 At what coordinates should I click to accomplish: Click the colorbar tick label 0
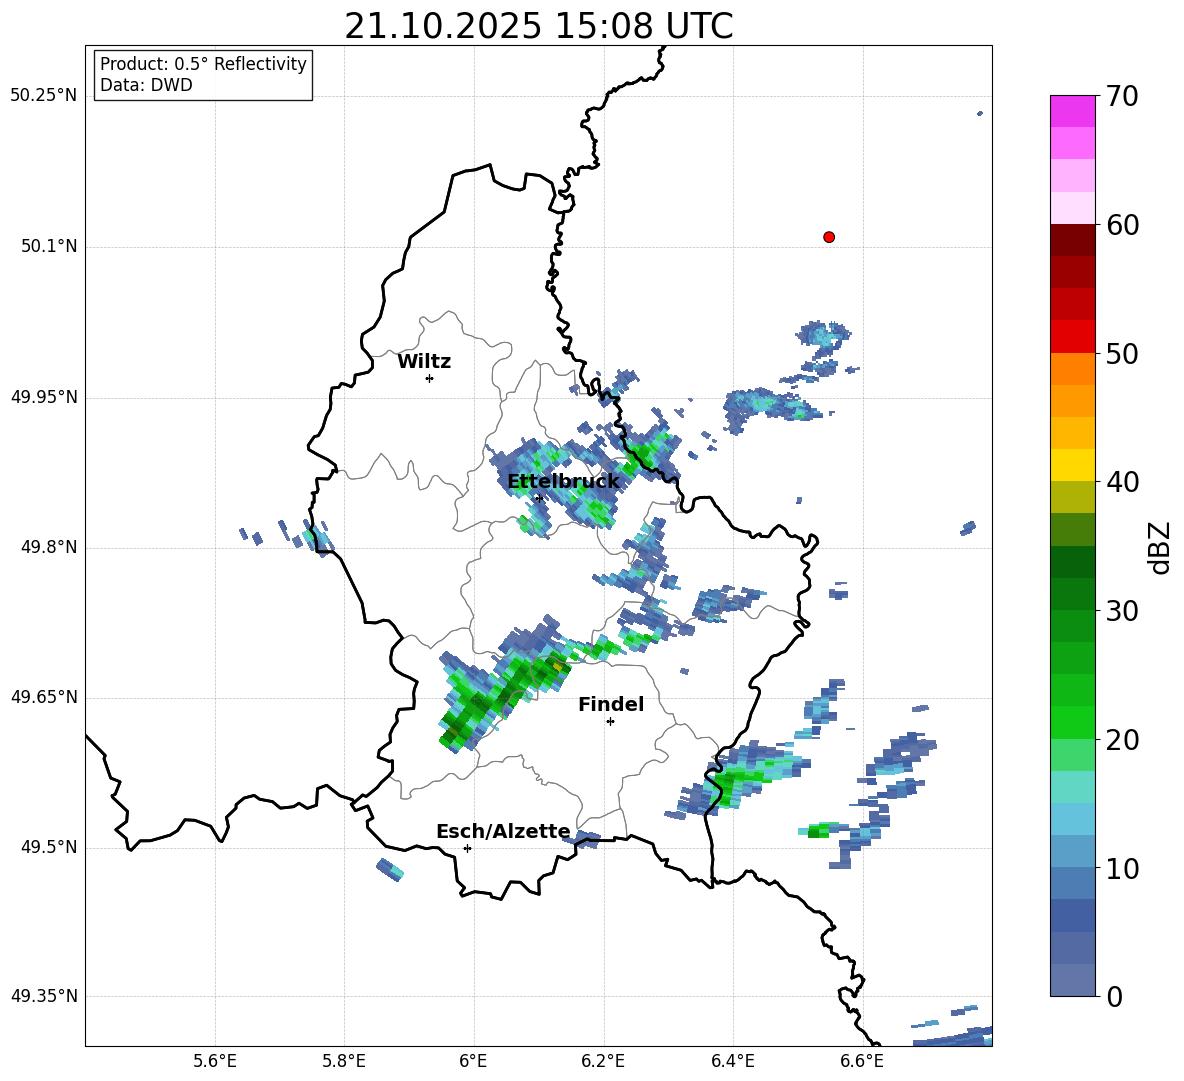[1114, 996]
